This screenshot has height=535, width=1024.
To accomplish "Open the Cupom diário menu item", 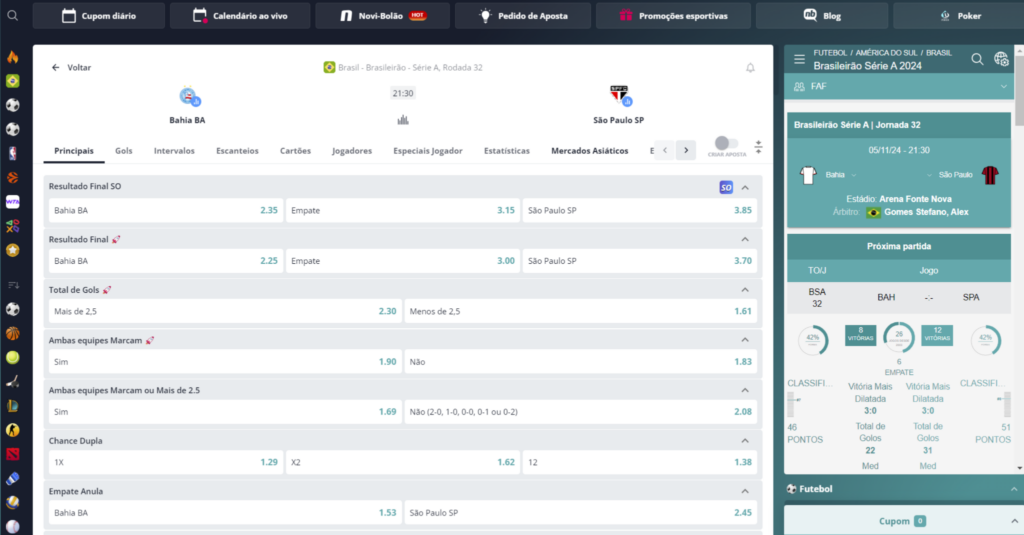I will point(99,16).
